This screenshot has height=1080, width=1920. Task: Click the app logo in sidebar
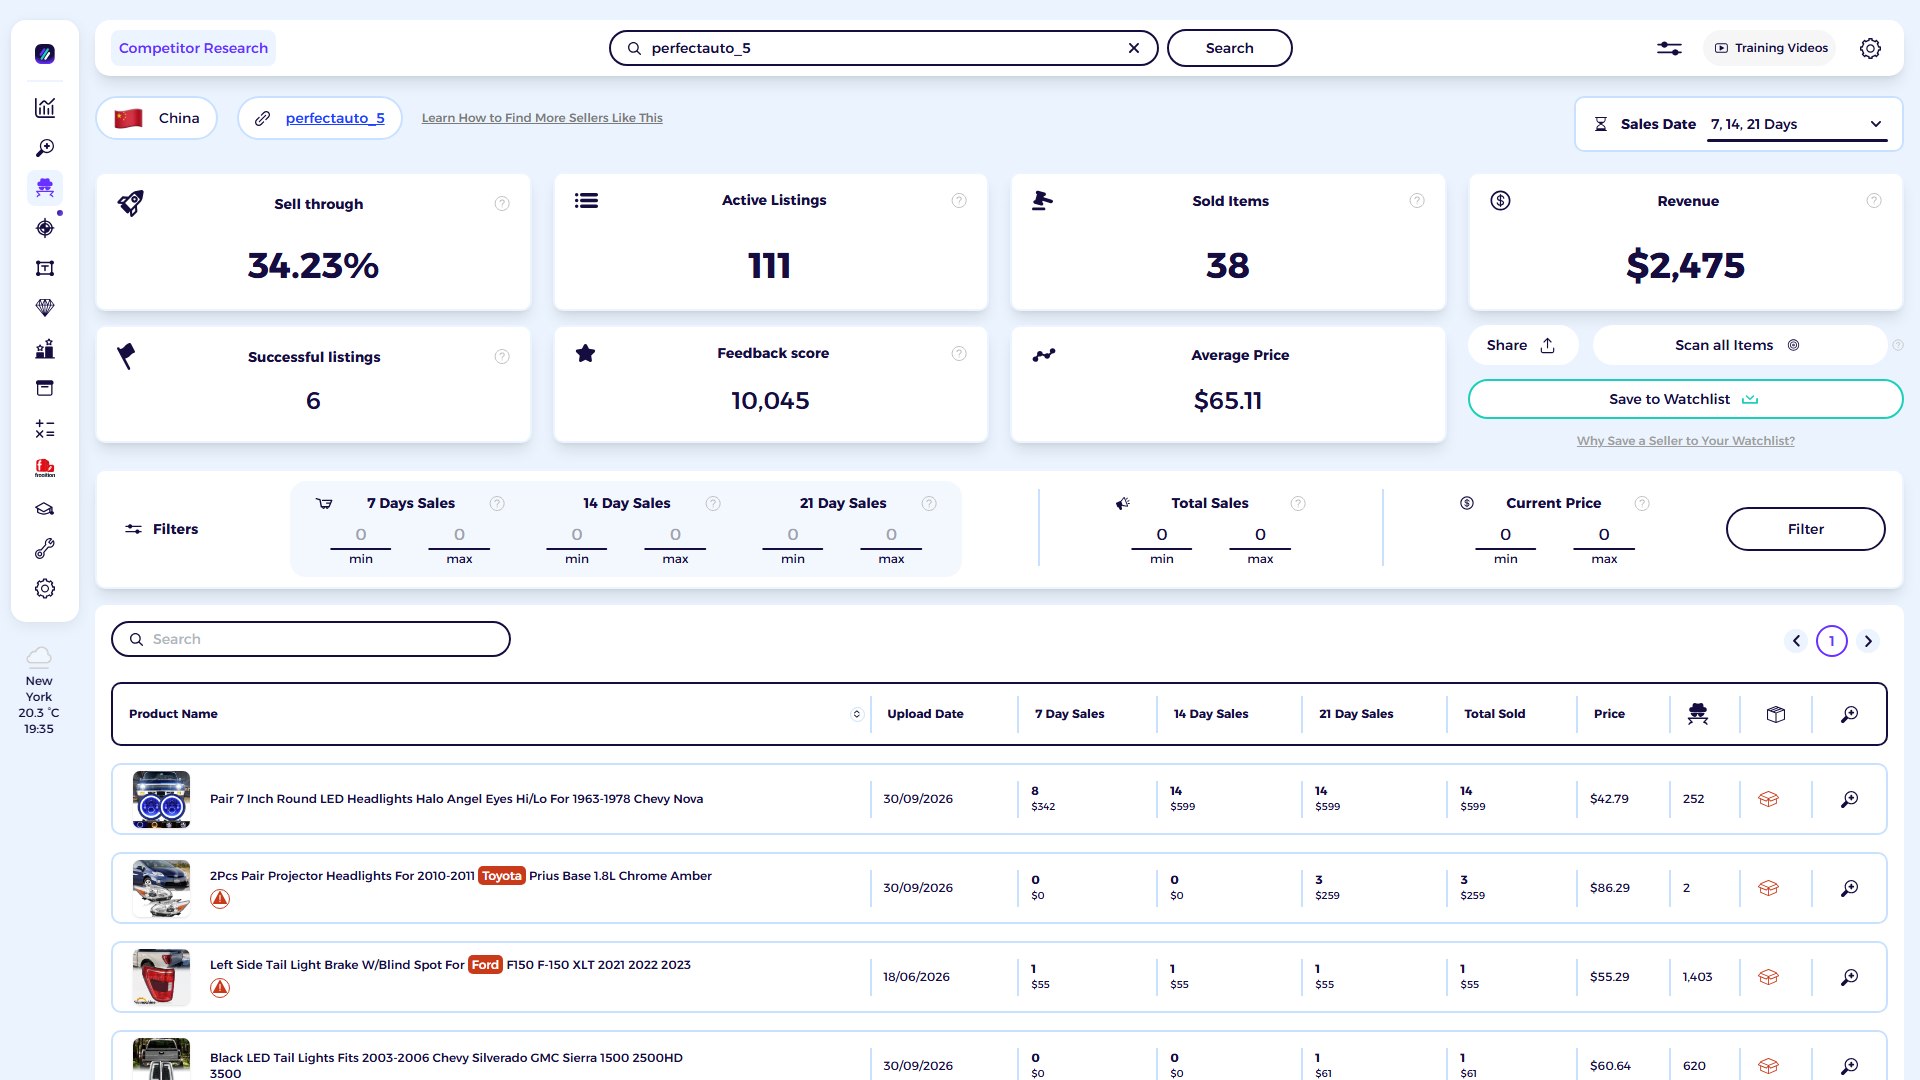tap(45, 54)
